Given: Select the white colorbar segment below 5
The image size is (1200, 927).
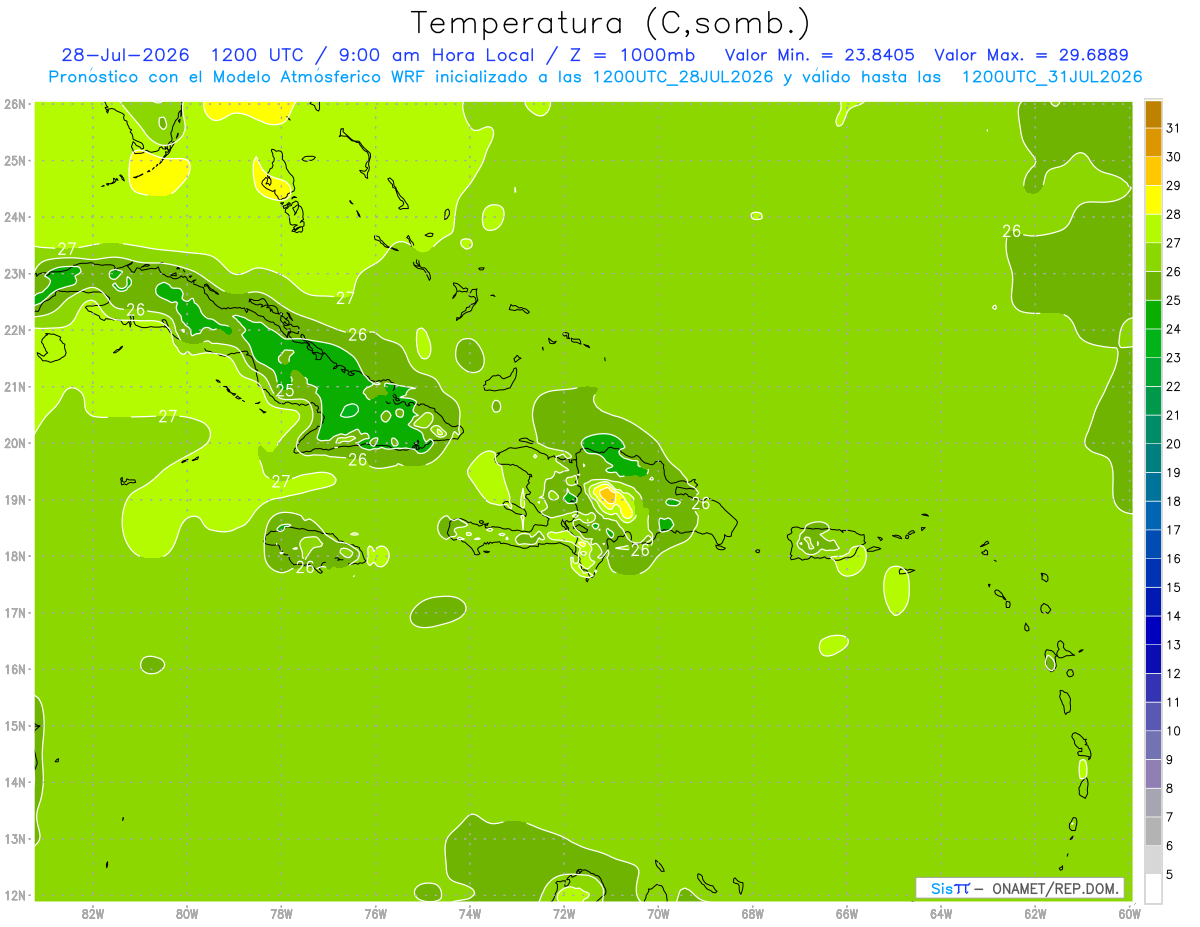Looking at the screenshot, I should 1153,888.
